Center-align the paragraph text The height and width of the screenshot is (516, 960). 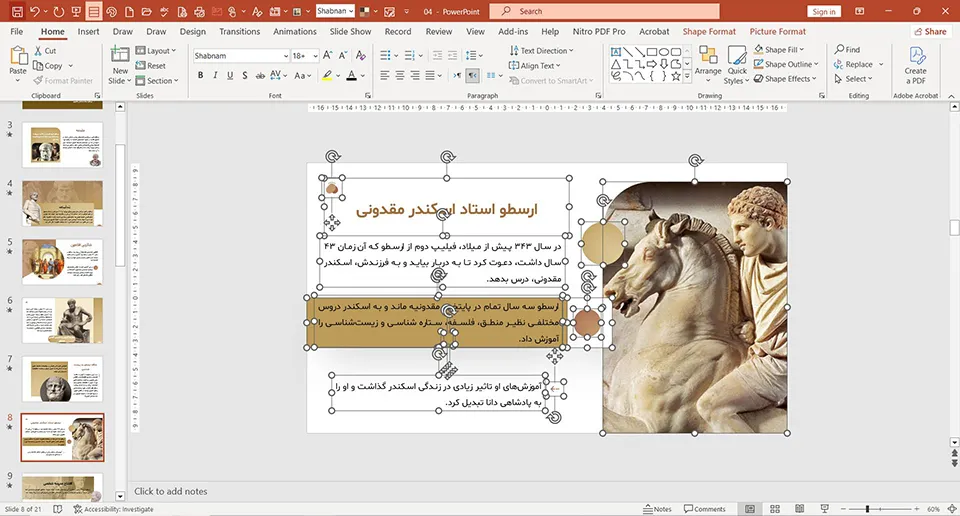coord(400,75)
